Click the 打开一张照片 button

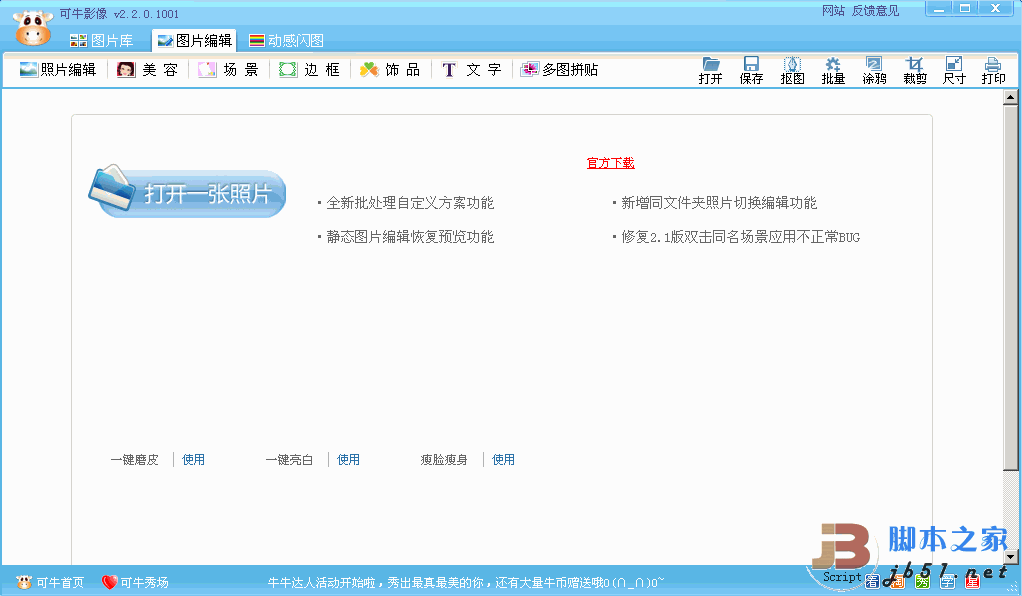coord(188,192)
